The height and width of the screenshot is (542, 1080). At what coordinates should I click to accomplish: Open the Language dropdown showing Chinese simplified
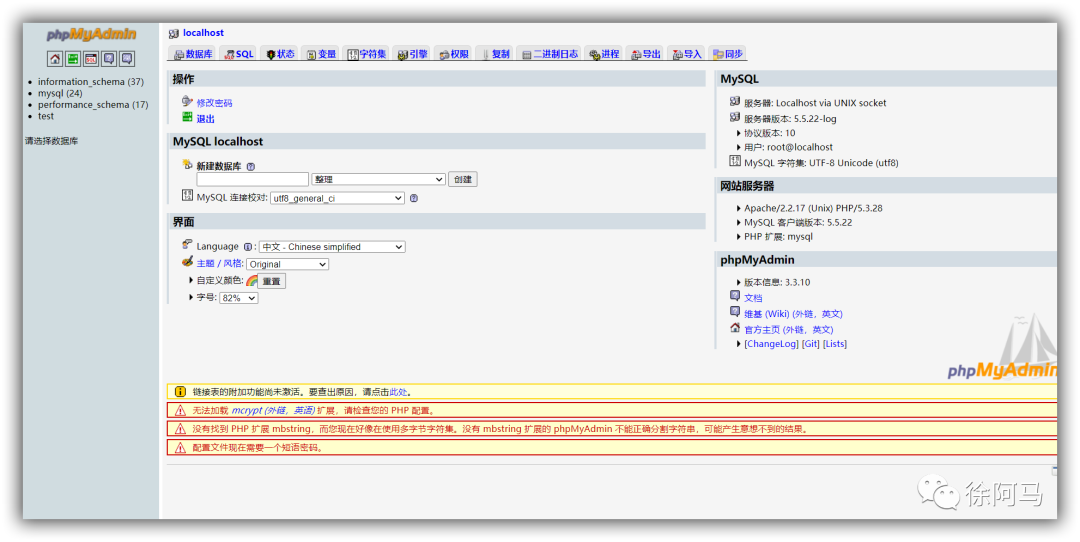[333, 247]
